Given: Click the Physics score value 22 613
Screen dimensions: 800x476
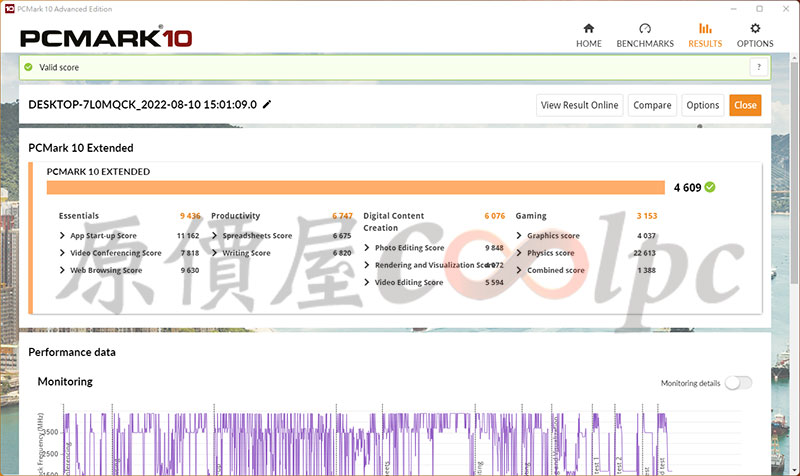Looking at the screenshot, I should pos(644,253).
